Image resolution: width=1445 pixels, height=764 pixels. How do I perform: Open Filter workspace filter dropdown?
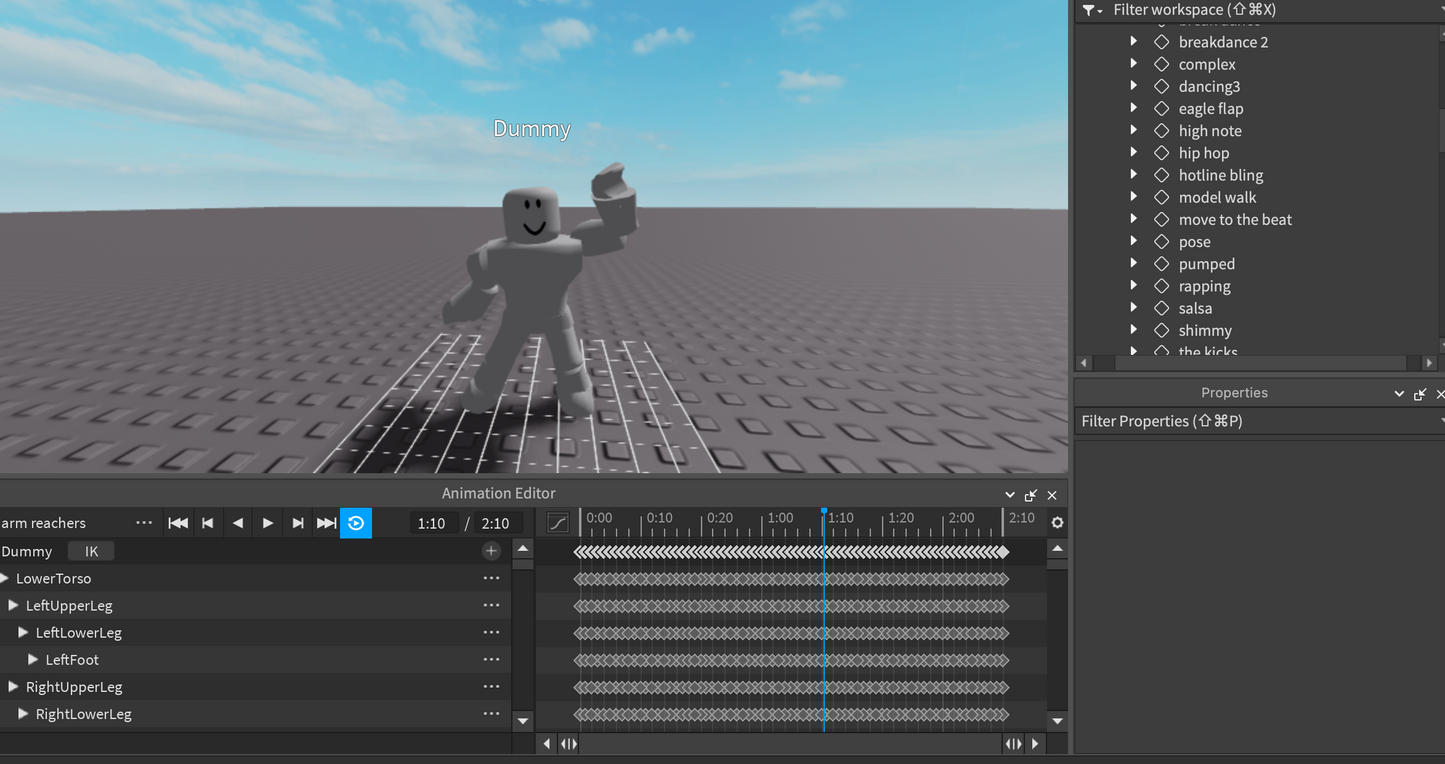1092,10
